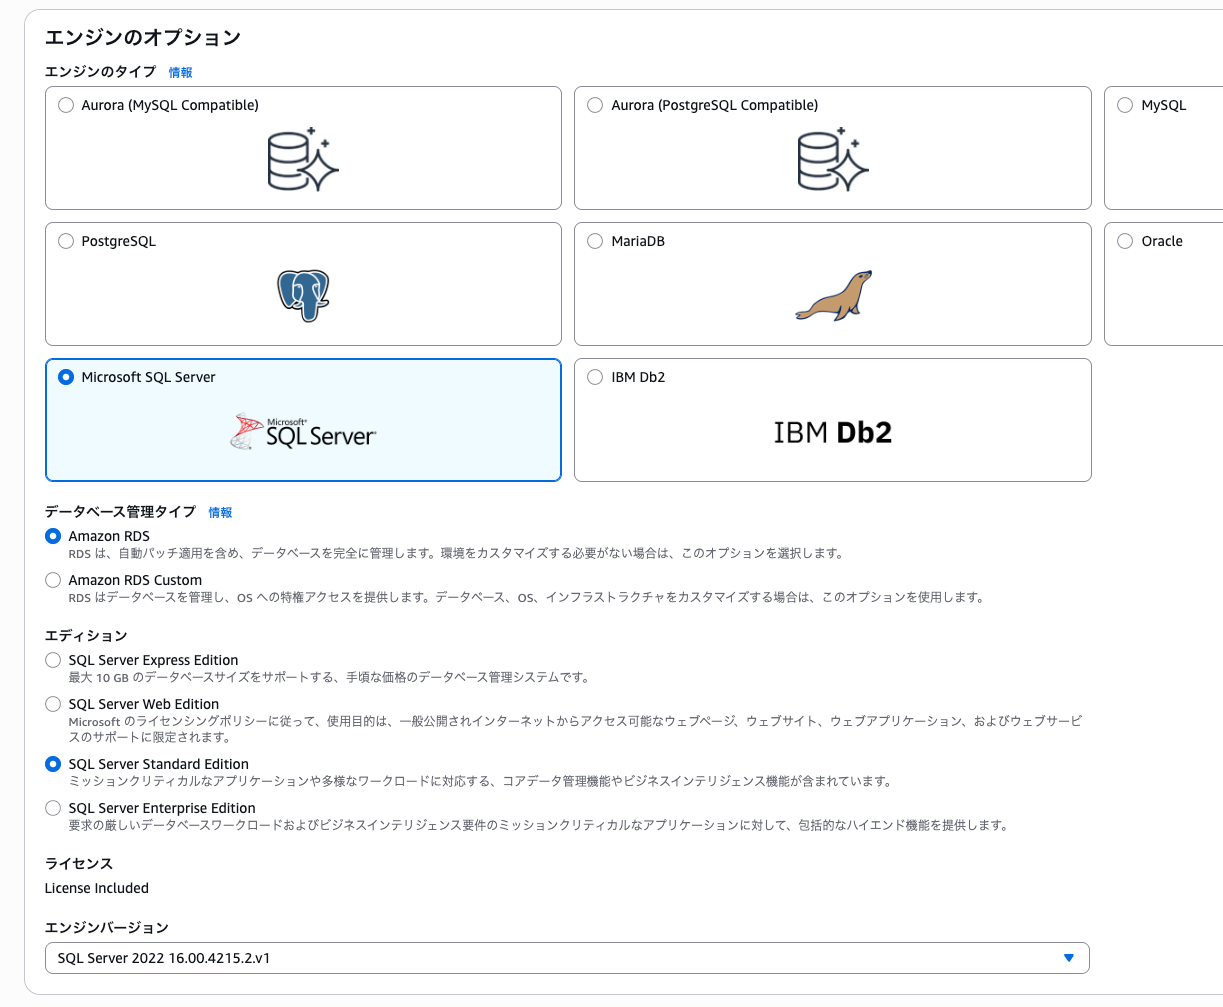
Task: Click the Enterprise Edition description text
Action: [538, 826]
